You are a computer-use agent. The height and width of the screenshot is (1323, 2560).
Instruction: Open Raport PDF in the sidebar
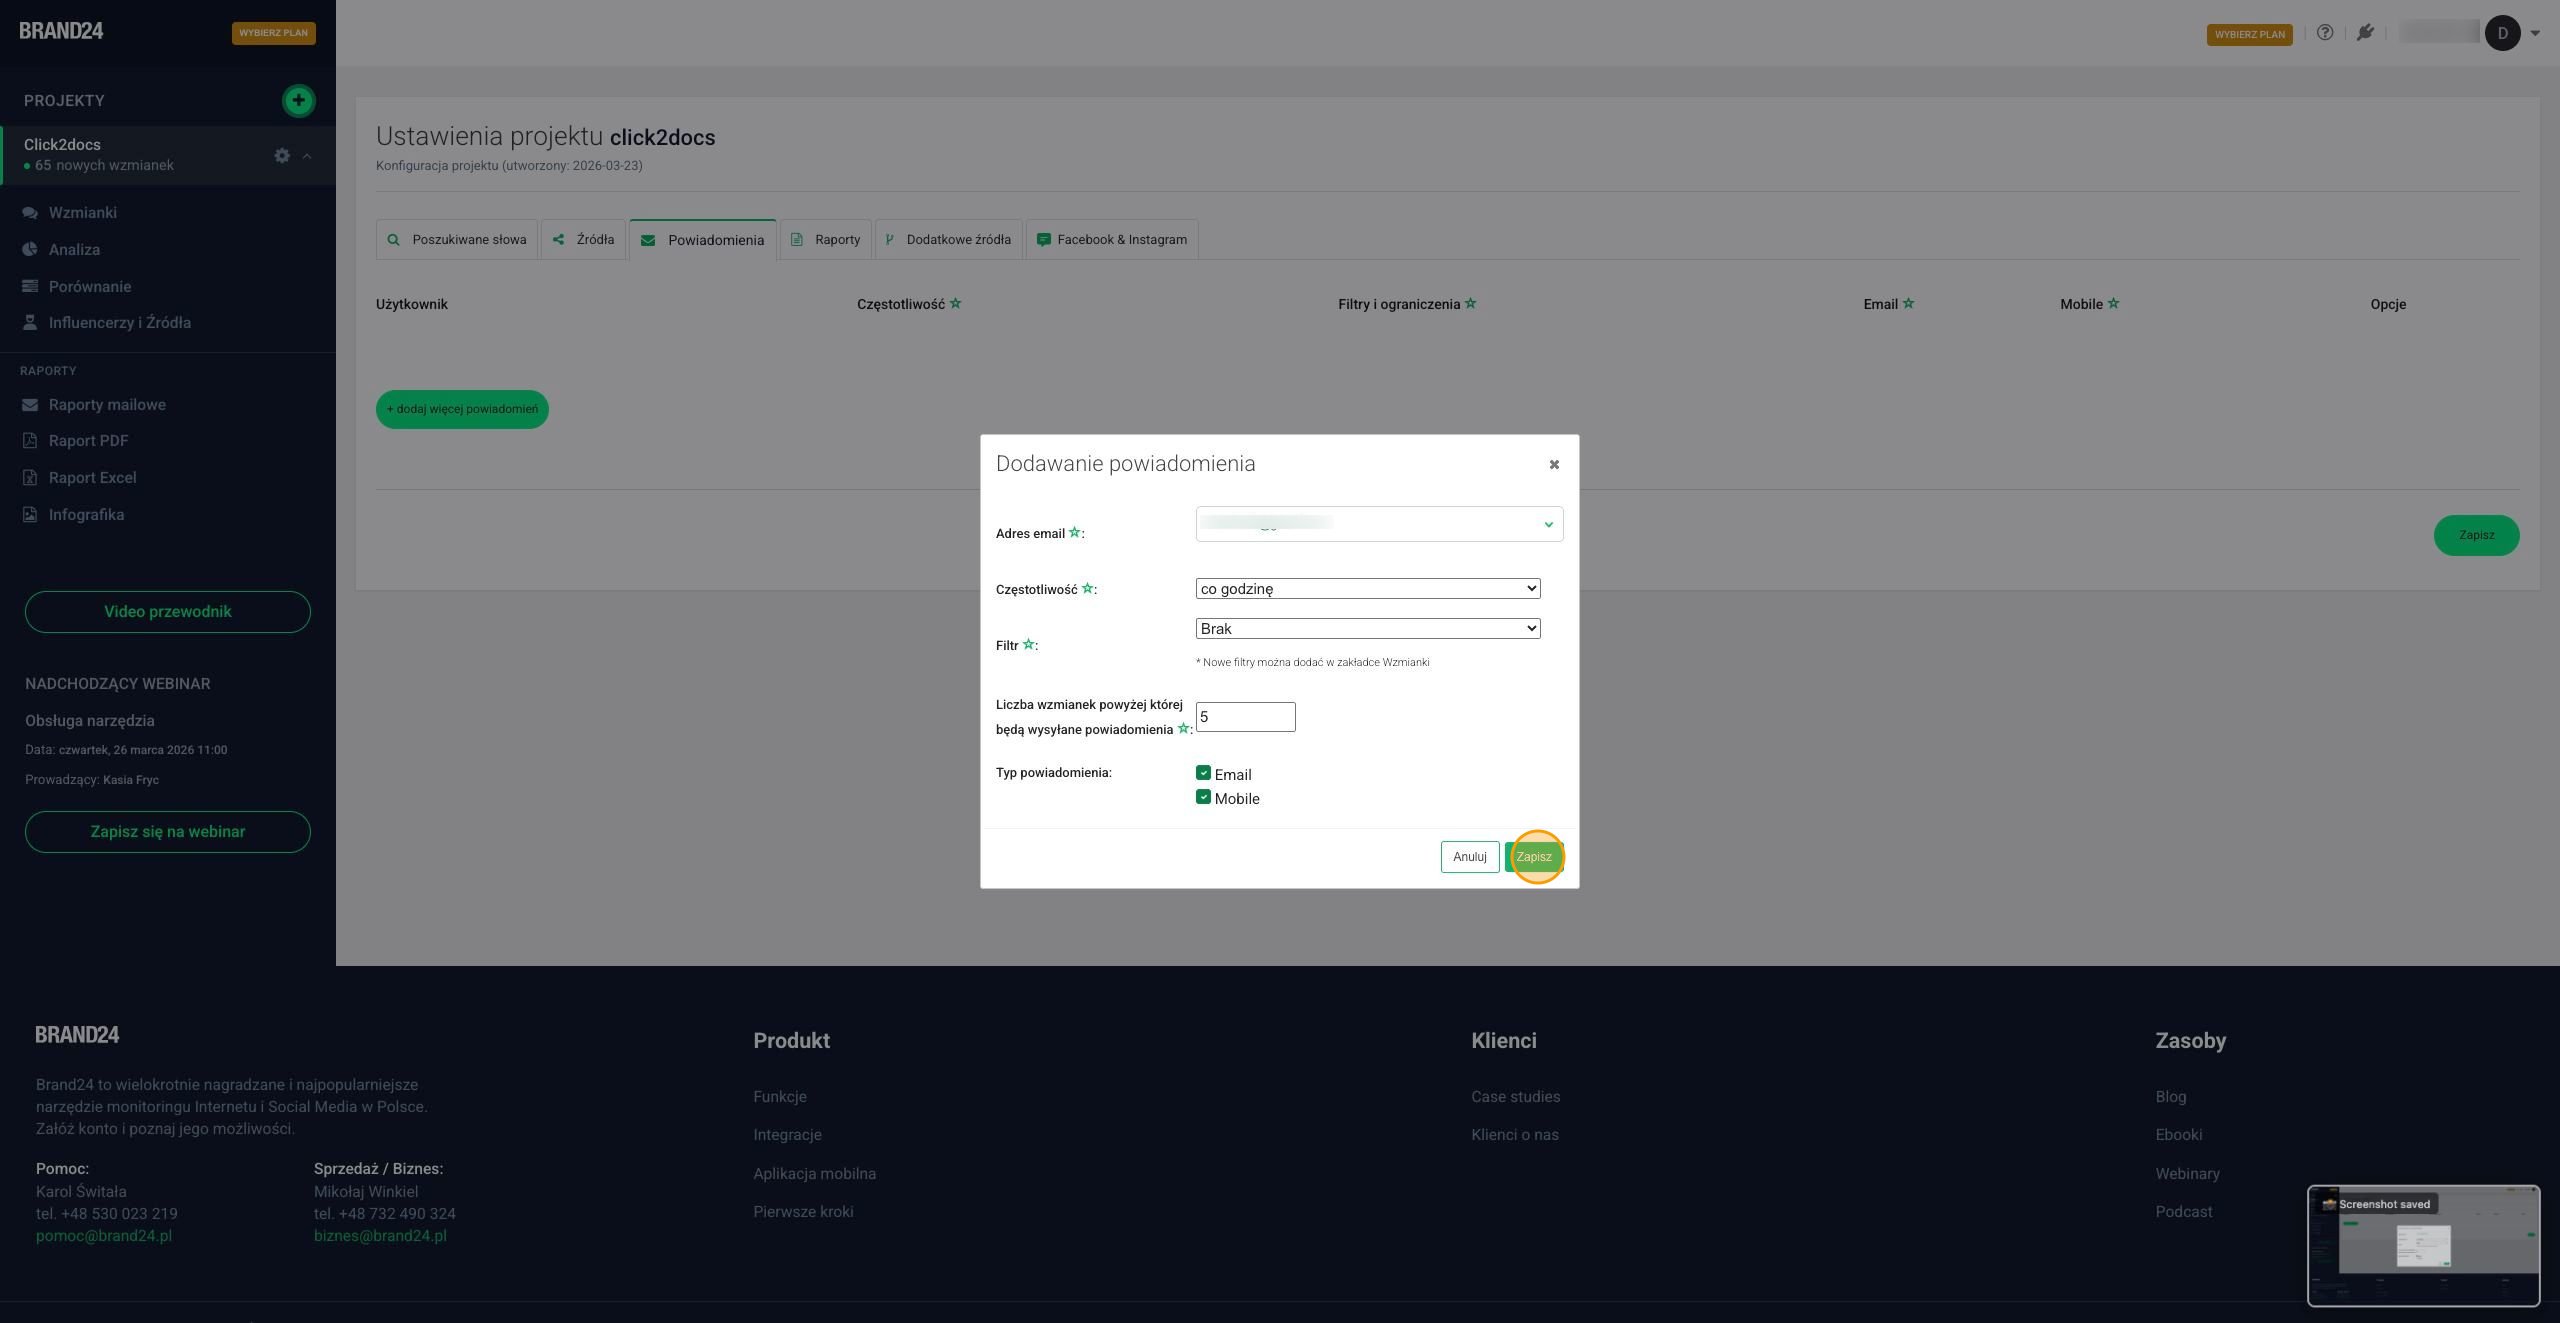[88, 441]
